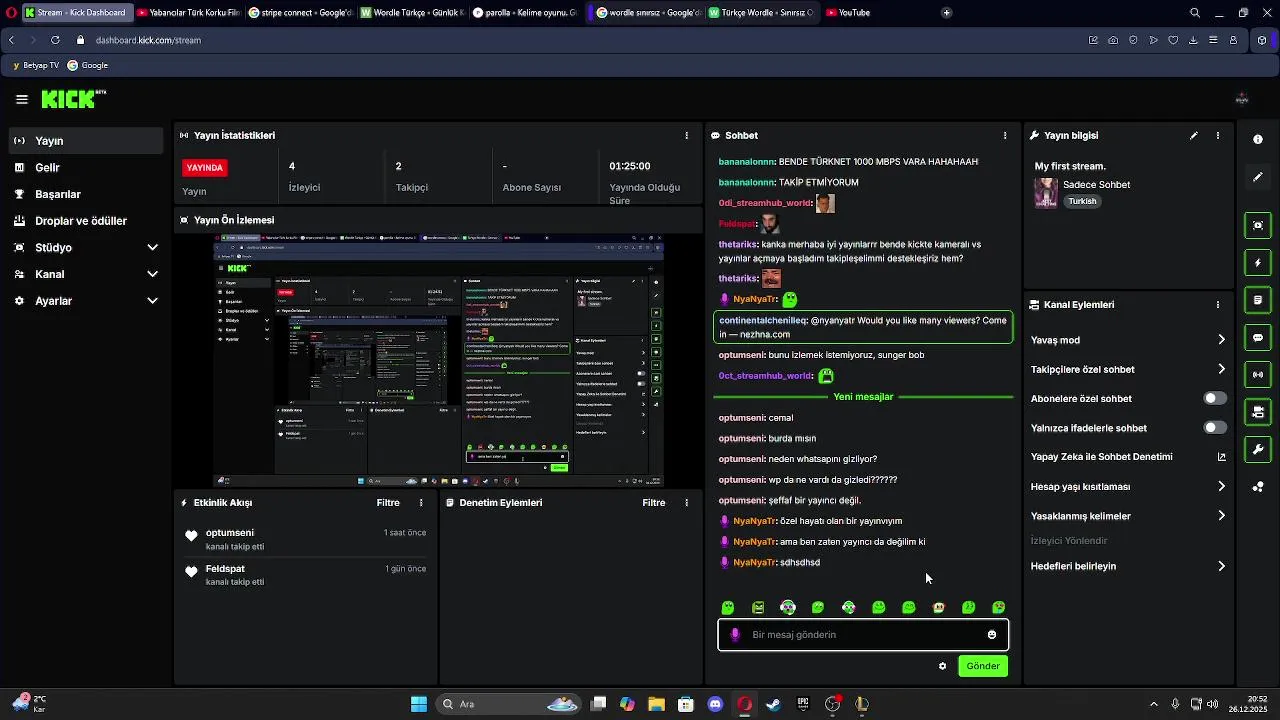Click the Betyap TV bookmark

pos(35,65)
